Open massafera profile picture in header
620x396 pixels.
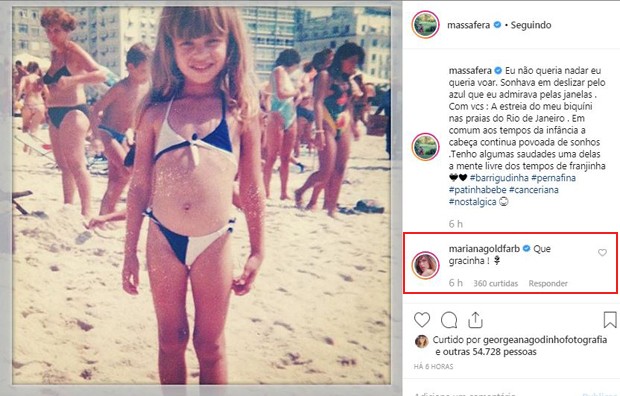point(425,25)
